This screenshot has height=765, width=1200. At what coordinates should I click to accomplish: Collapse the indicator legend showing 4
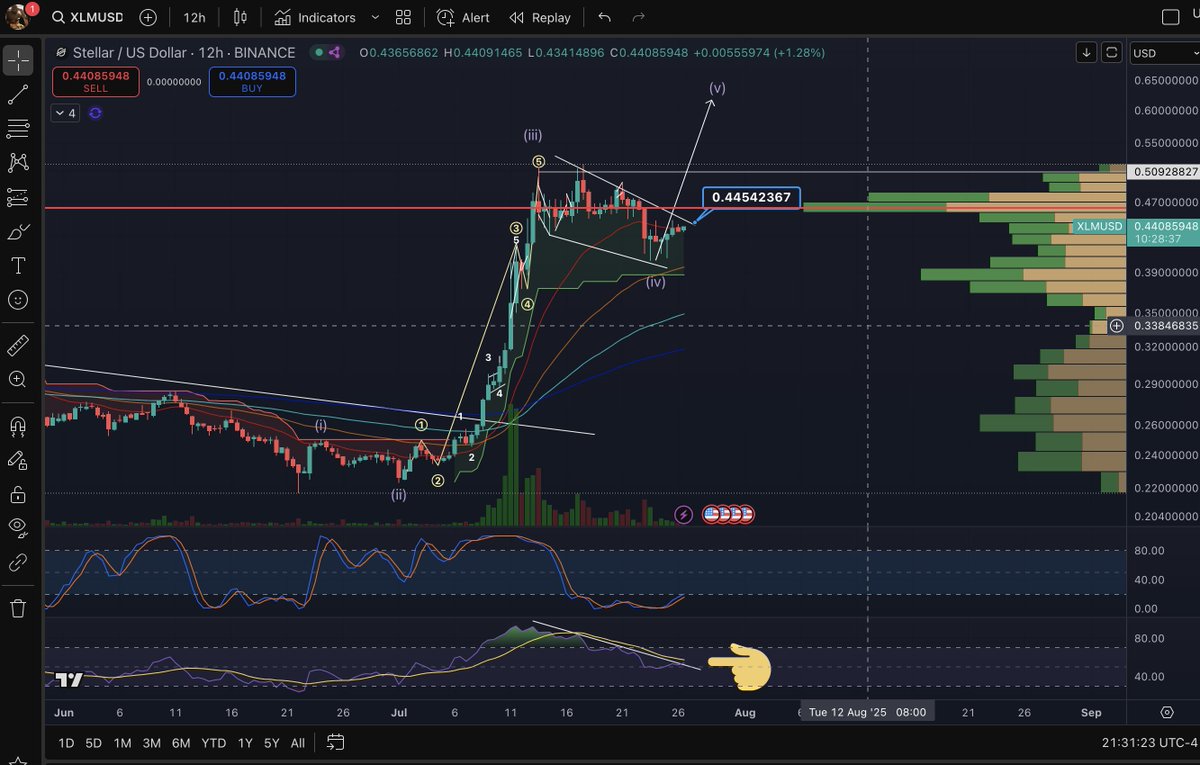[65, 113]
